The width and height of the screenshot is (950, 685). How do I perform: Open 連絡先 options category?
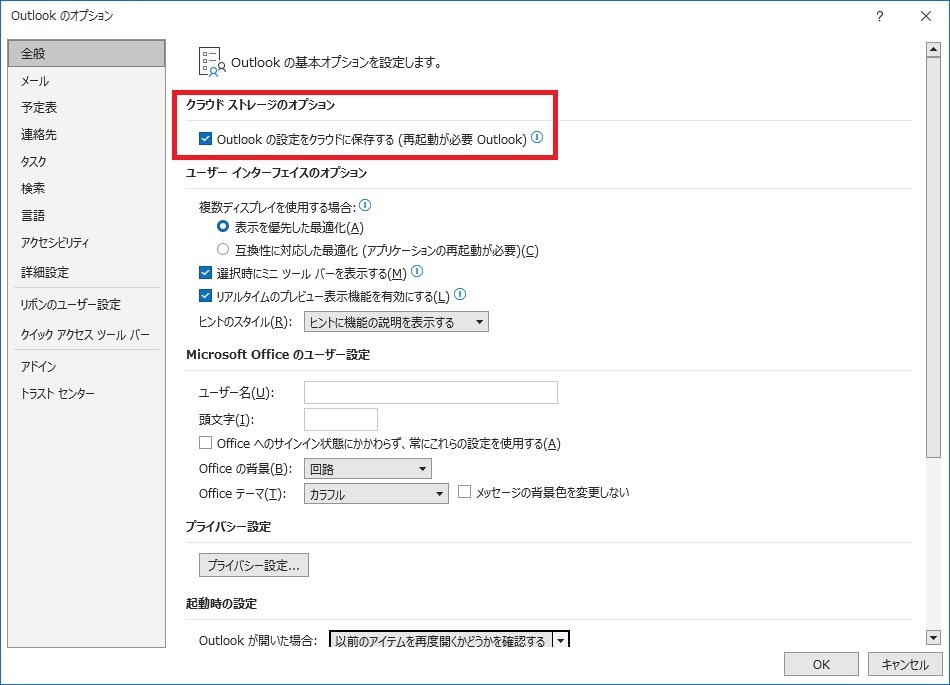tap(86, 134)
